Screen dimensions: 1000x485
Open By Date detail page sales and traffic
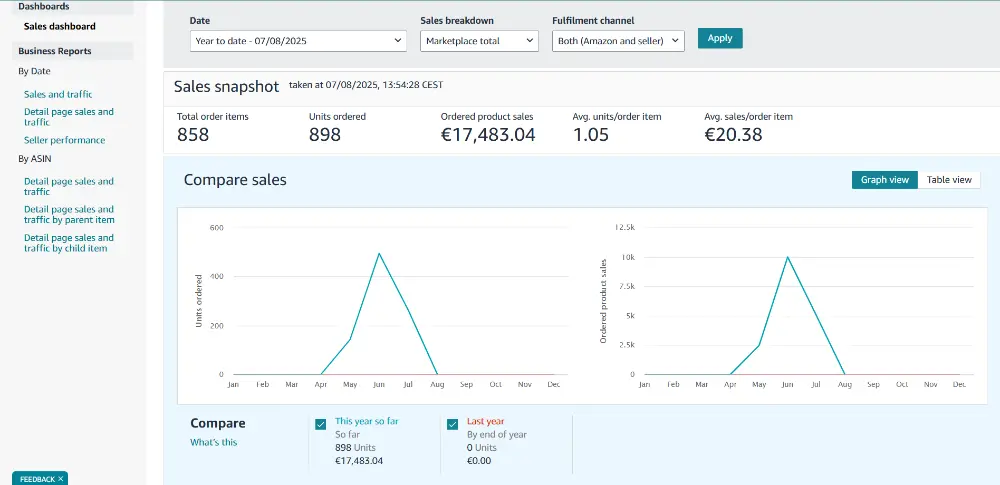click(x=69, y=117)
